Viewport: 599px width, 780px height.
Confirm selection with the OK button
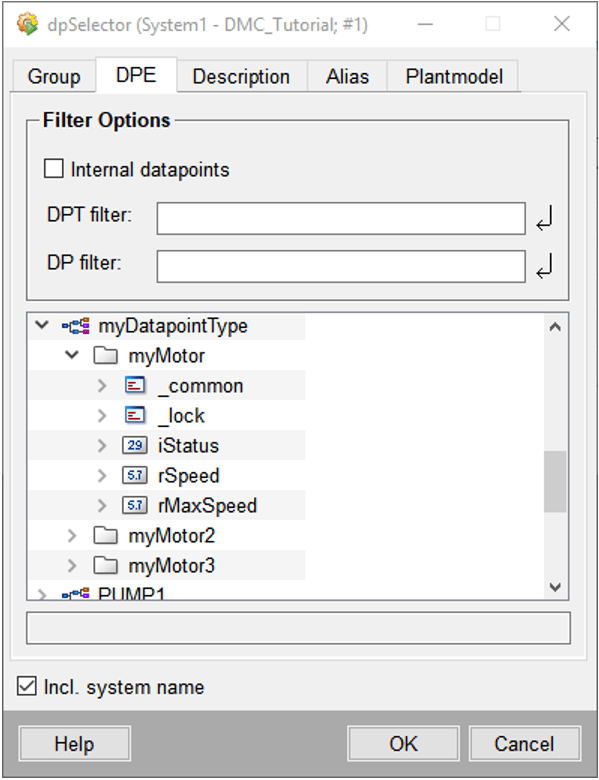coord(403,744)
